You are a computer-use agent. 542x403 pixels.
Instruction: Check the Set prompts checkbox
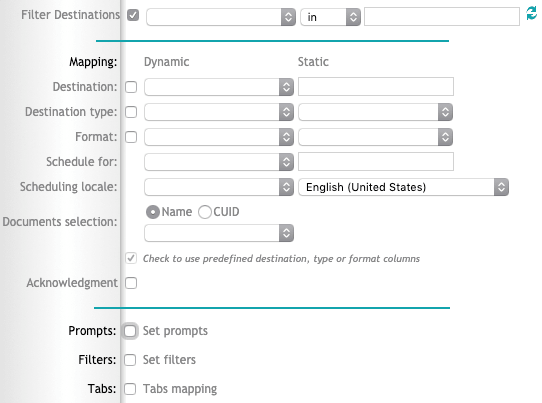[x=130, y=331]
